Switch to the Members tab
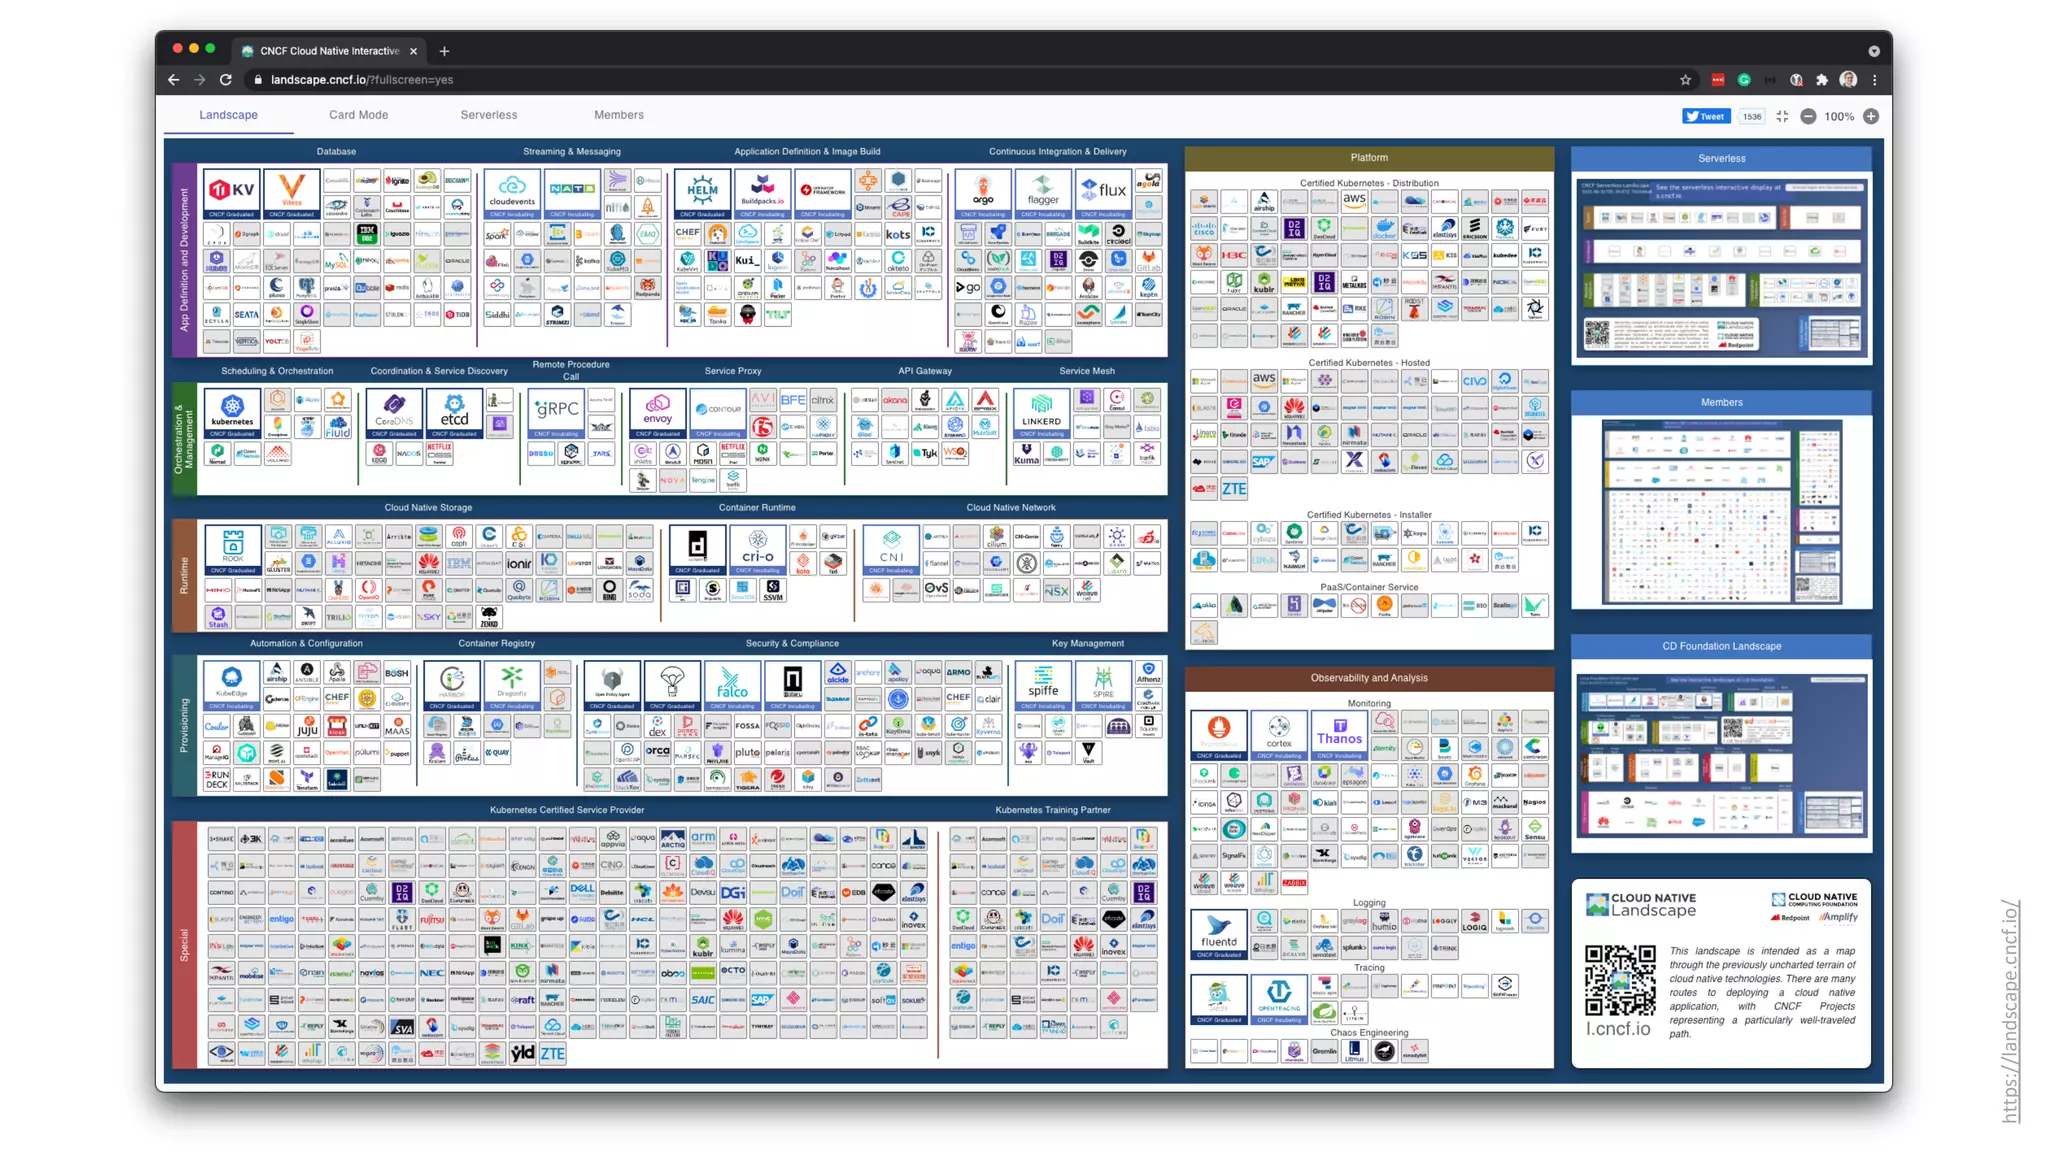This screenshot has height=1152, width=2048. [x=618, y=115]
